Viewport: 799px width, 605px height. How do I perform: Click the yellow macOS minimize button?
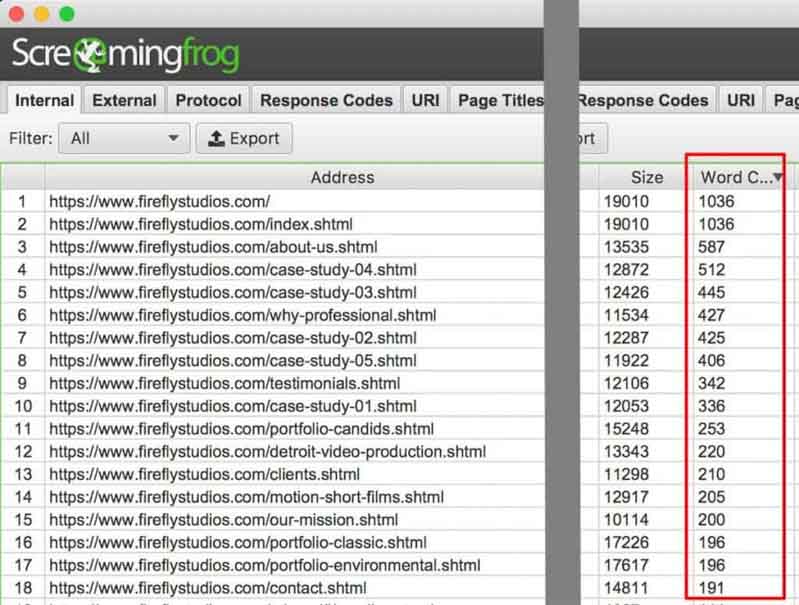coord(41,14)
